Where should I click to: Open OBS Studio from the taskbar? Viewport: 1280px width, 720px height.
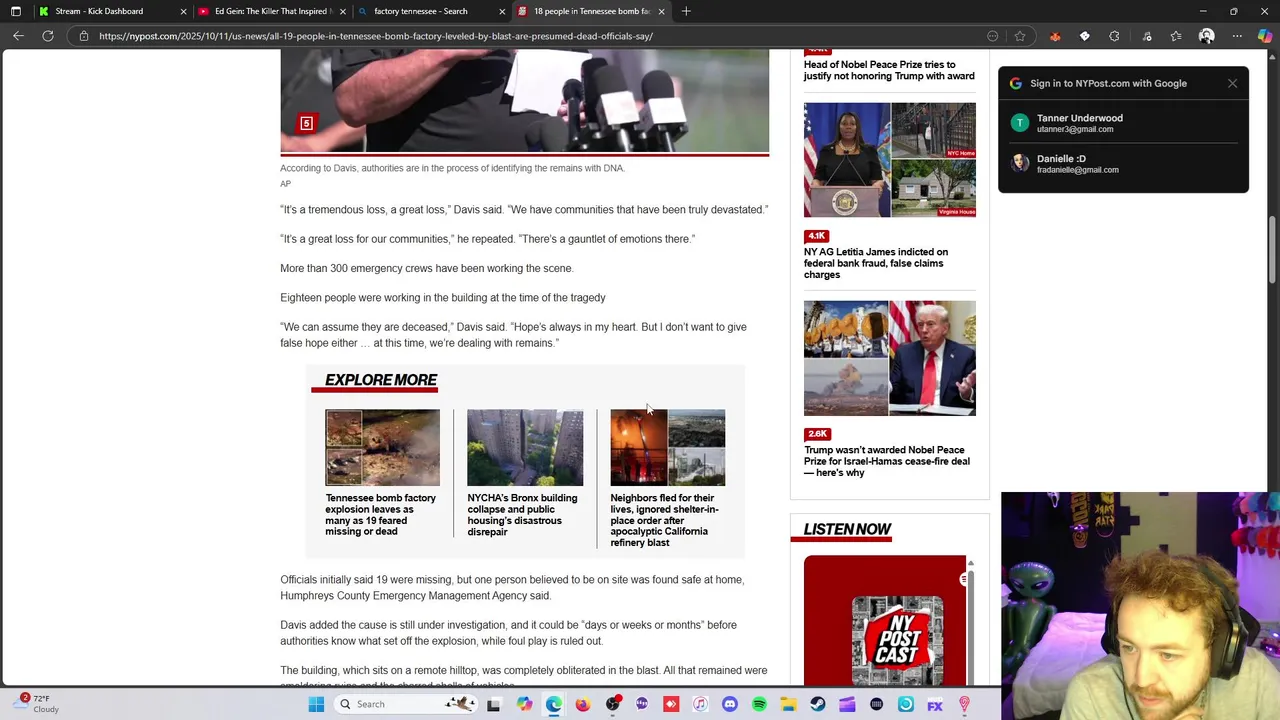(x=612, y=704)
